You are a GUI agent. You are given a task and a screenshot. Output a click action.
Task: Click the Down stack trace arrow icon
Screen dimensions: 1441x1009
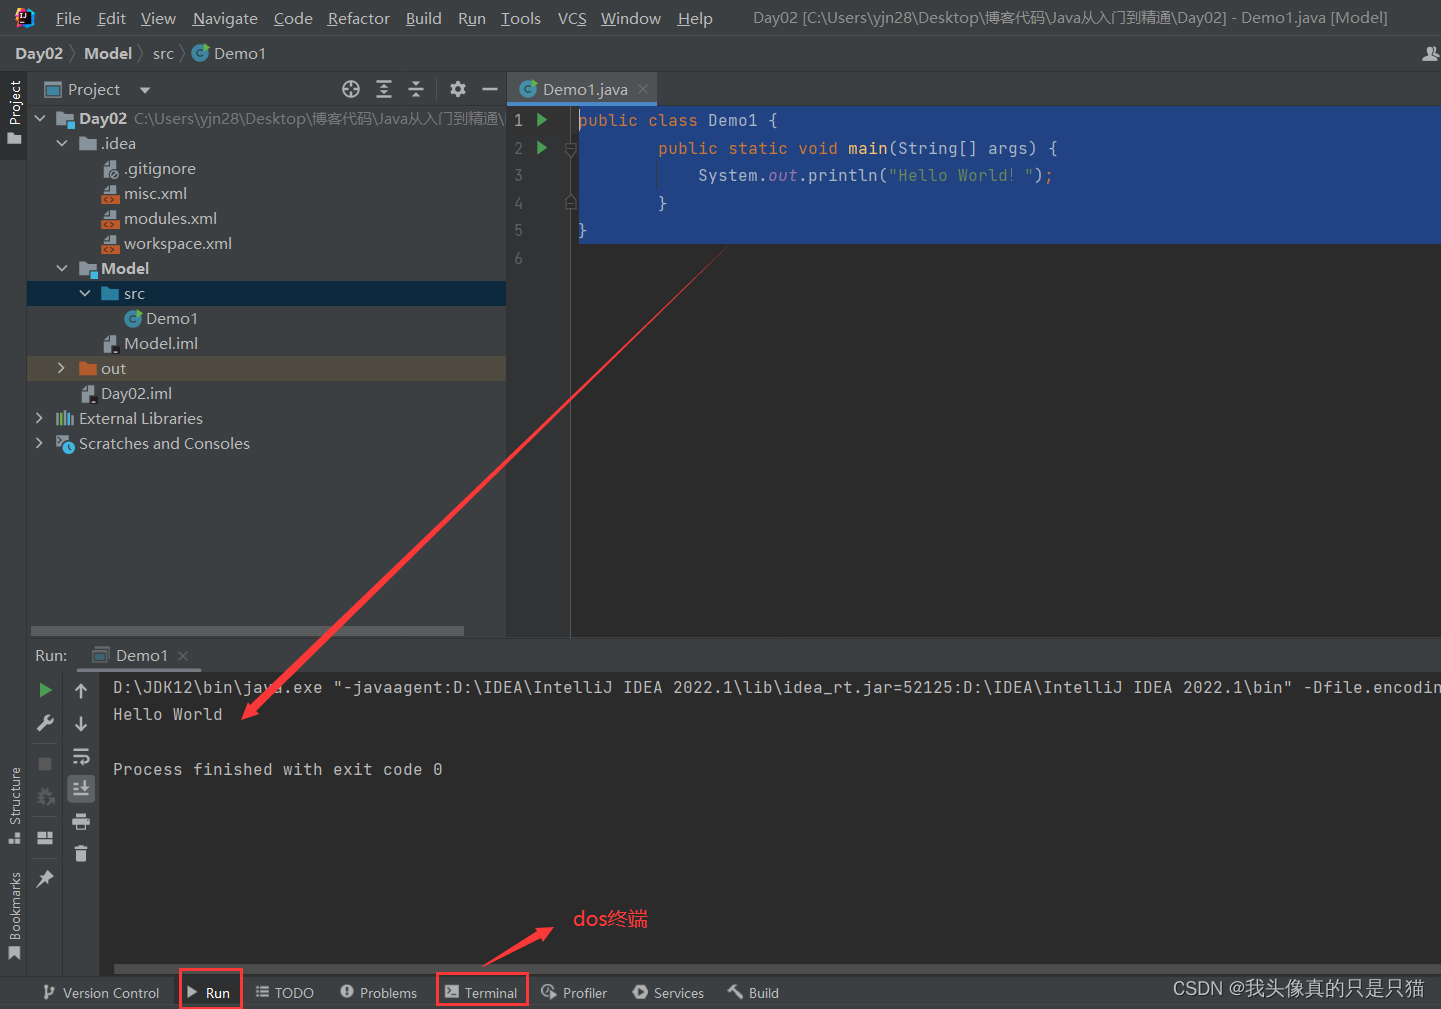click(81, 723)
